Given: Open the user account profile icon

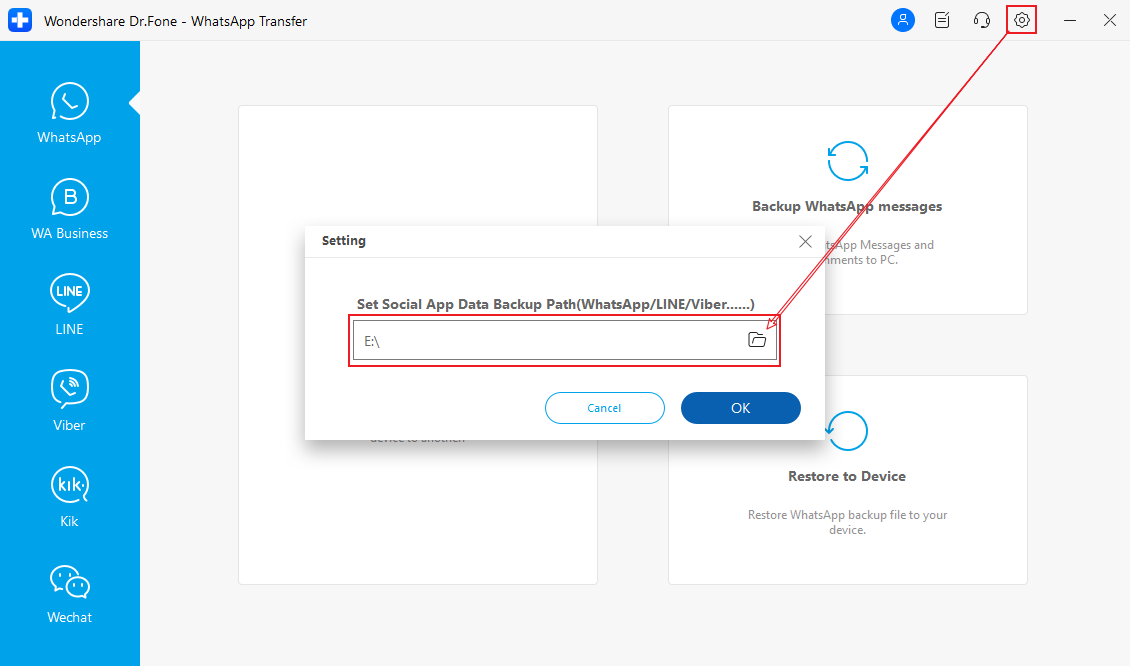Looking at the screenshot, I should (903, 20).
